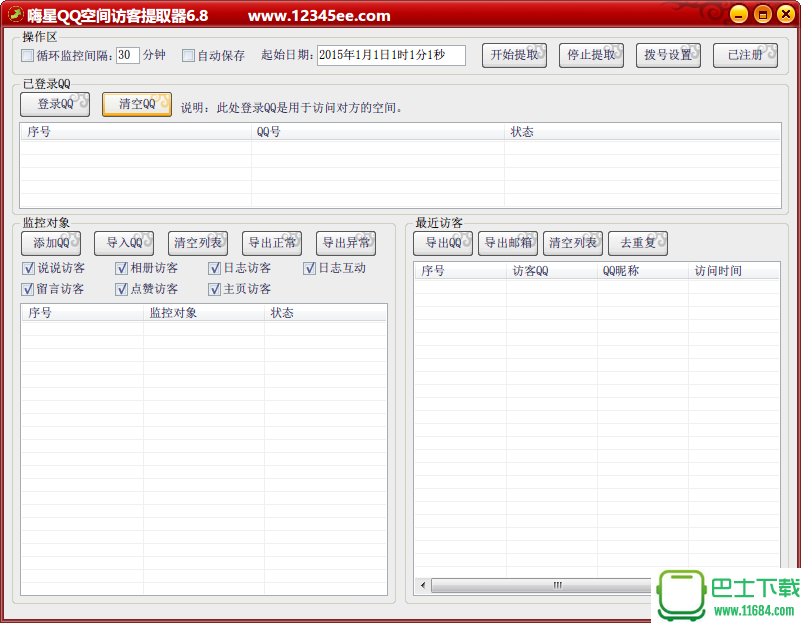Click the monitoring interval minutes field
801x623 pixels.
pyautogui.click(x=127, y=55)
